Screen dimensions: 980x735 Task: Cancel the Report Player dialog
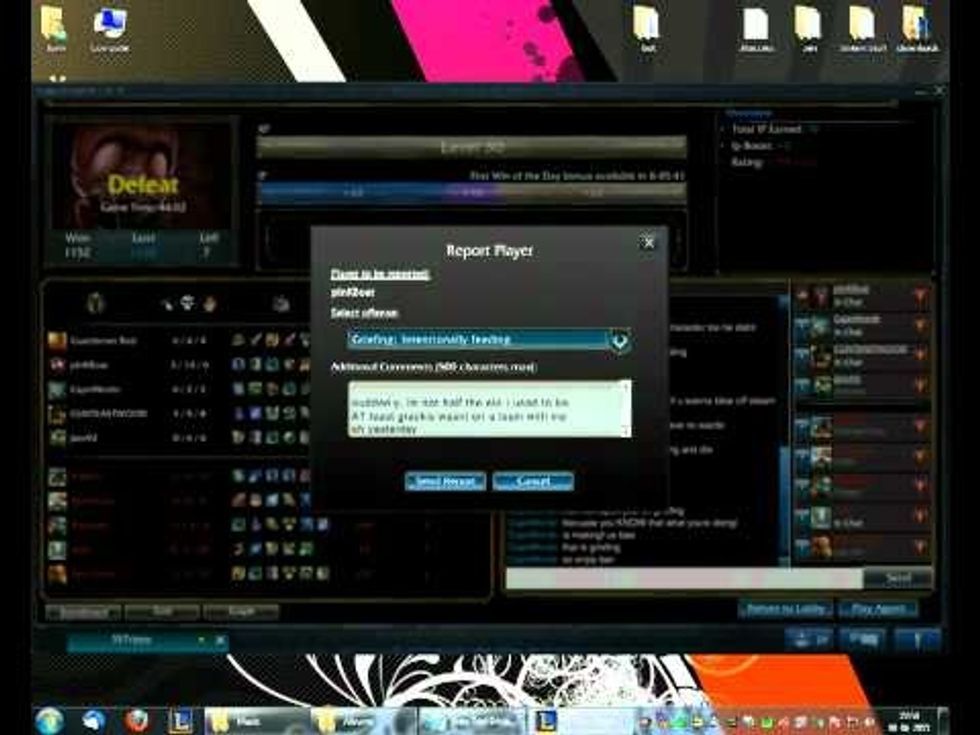533,482
